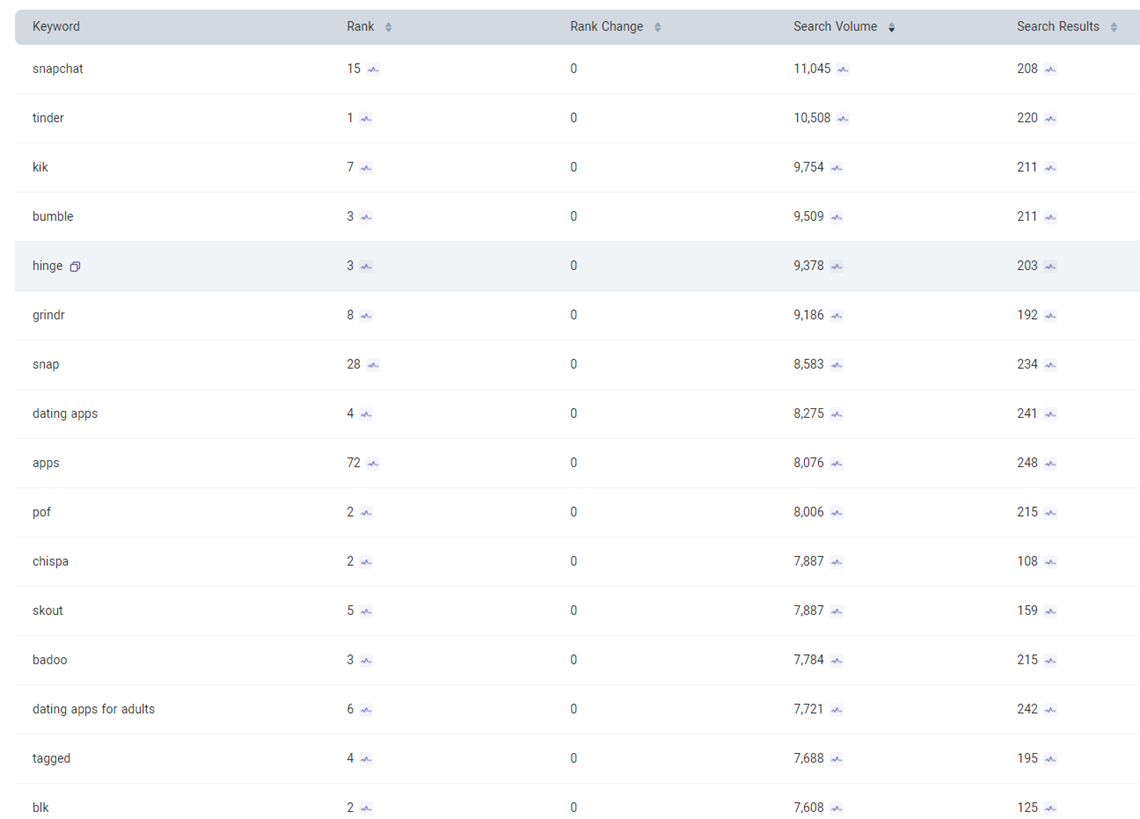
Task: Open rank history icon for apps keyword
Action: point(373,464)
